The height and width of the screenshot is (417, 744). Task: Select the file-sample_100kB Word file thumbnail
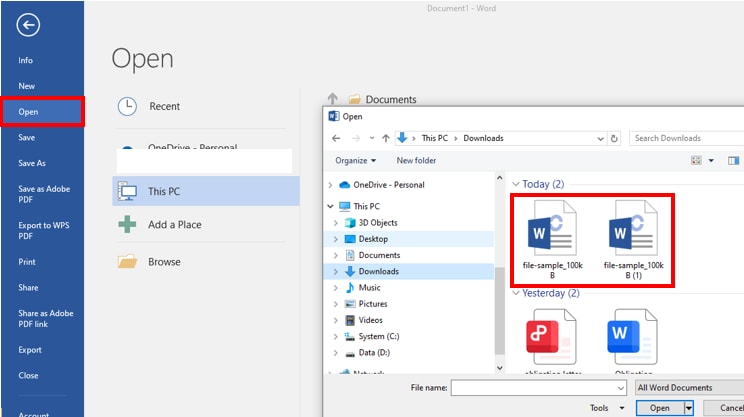tap(552, 240)
